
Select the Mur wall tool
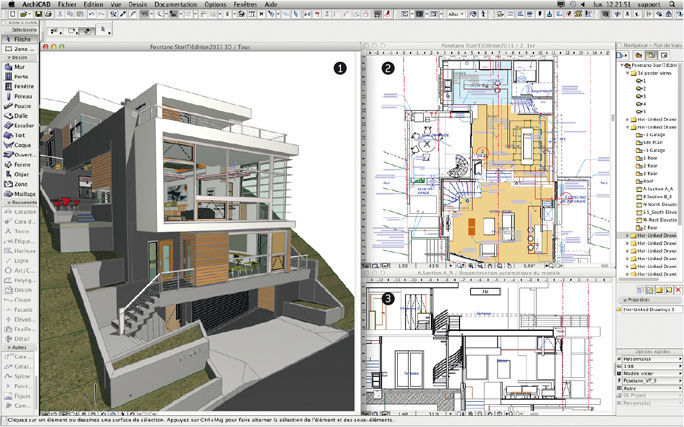[x=19, y=67]
